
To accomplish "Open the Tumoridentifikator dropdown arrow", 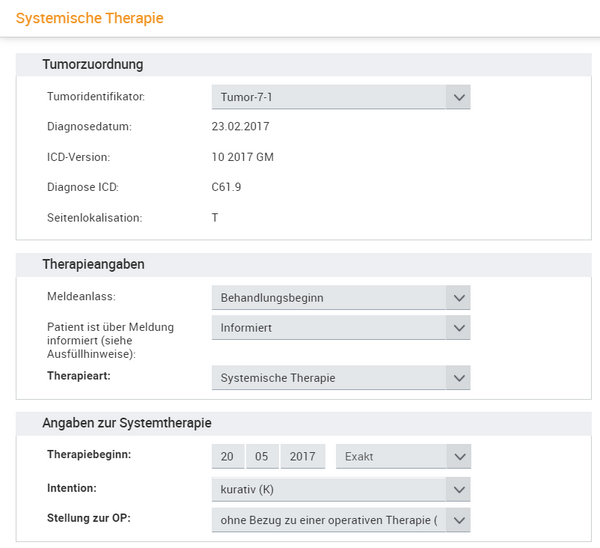I will click(458, 97).
